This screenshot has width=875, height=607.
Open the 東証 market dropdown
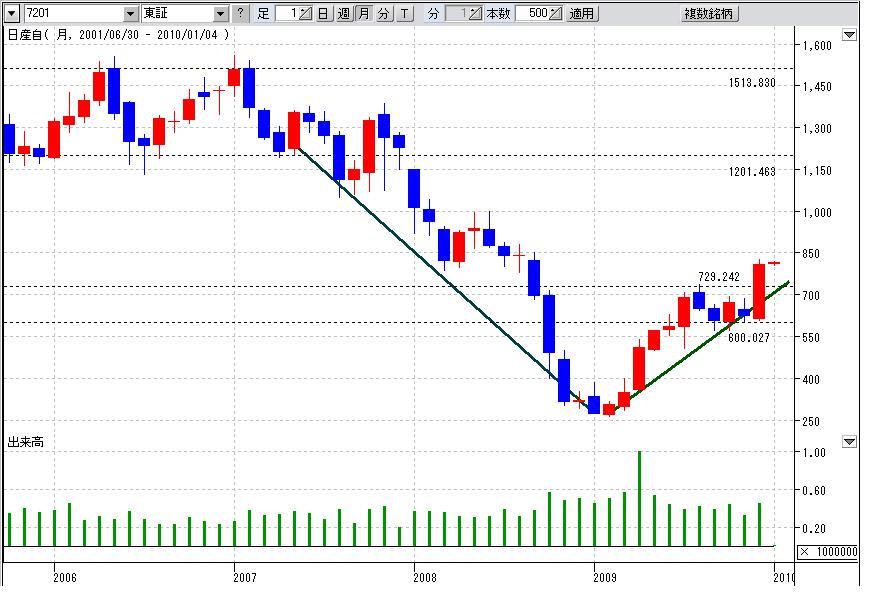[x=220, y=14]
